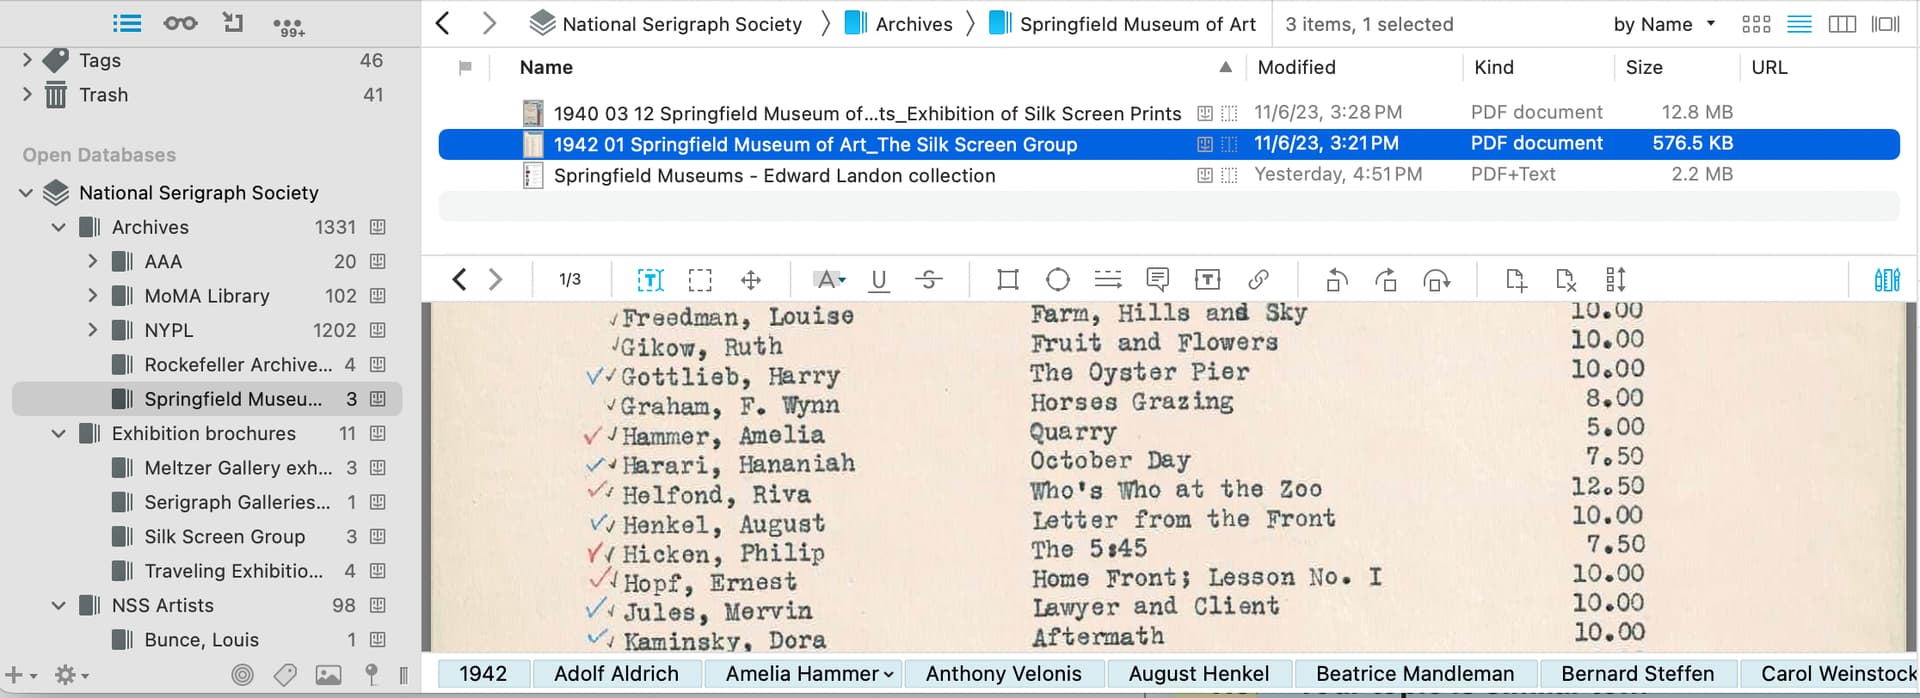Image resolution: width=1920 pixels, height=698 pixels.
Task: Click the underline annotation tool
Action: point(879,280)
